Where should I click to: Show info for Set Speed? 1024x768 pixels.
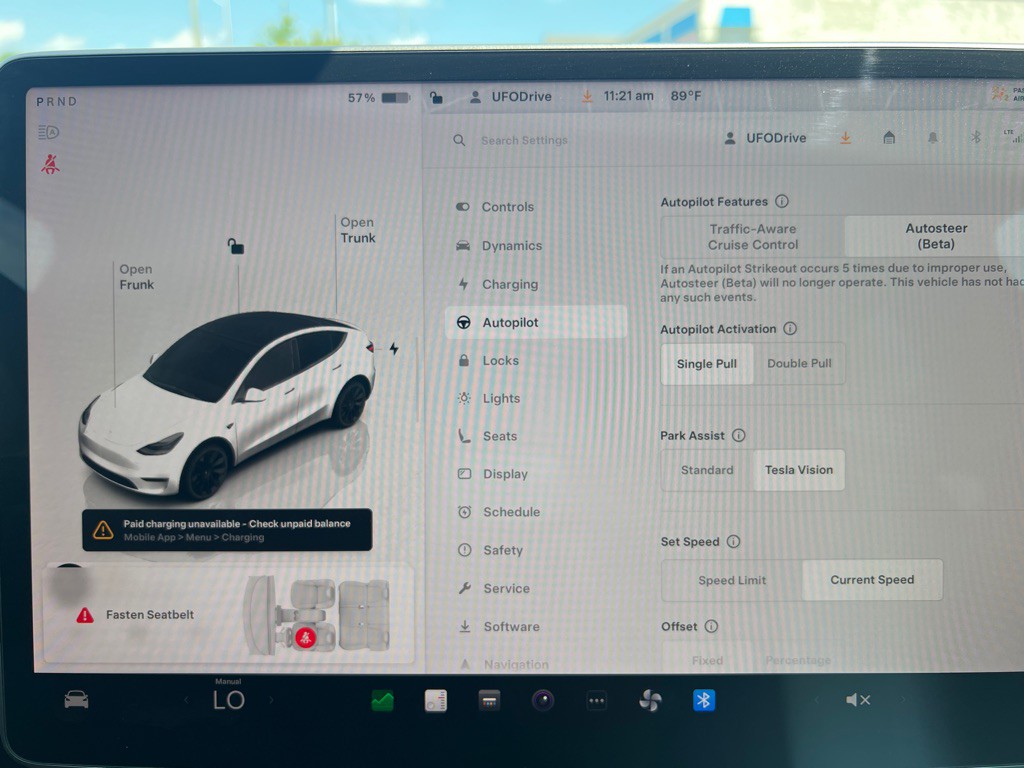733,541
